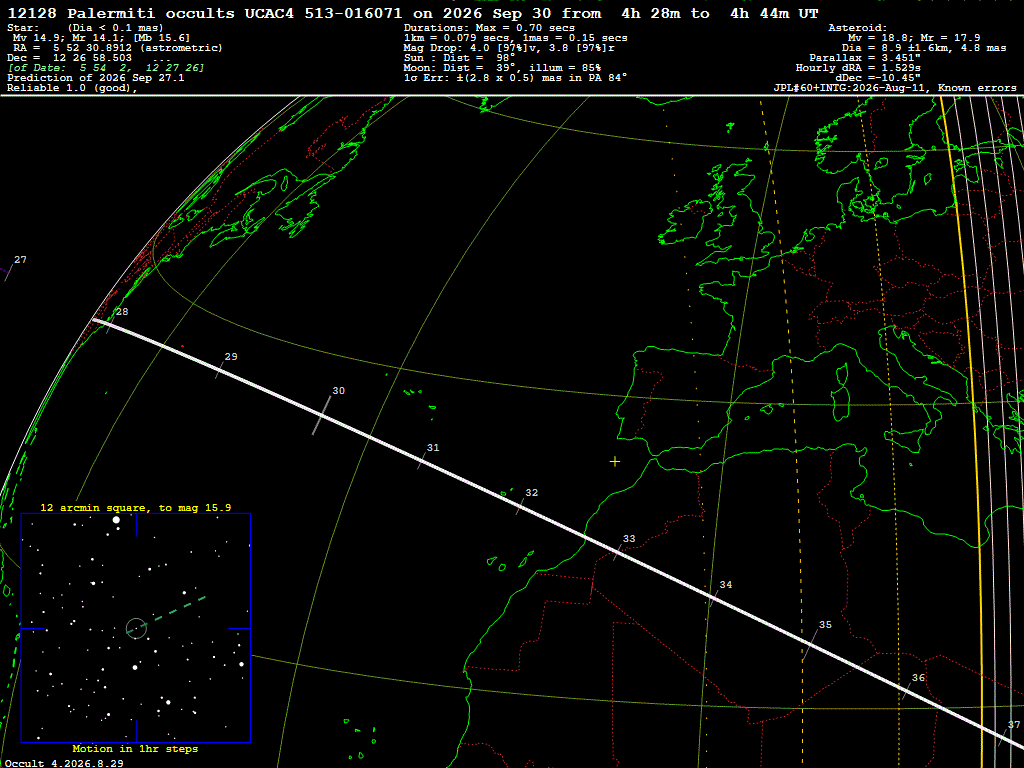The image size is (1024, 768).
Task: Click the green 'of Date' coordinates line
Action: (x=106, y=68)
